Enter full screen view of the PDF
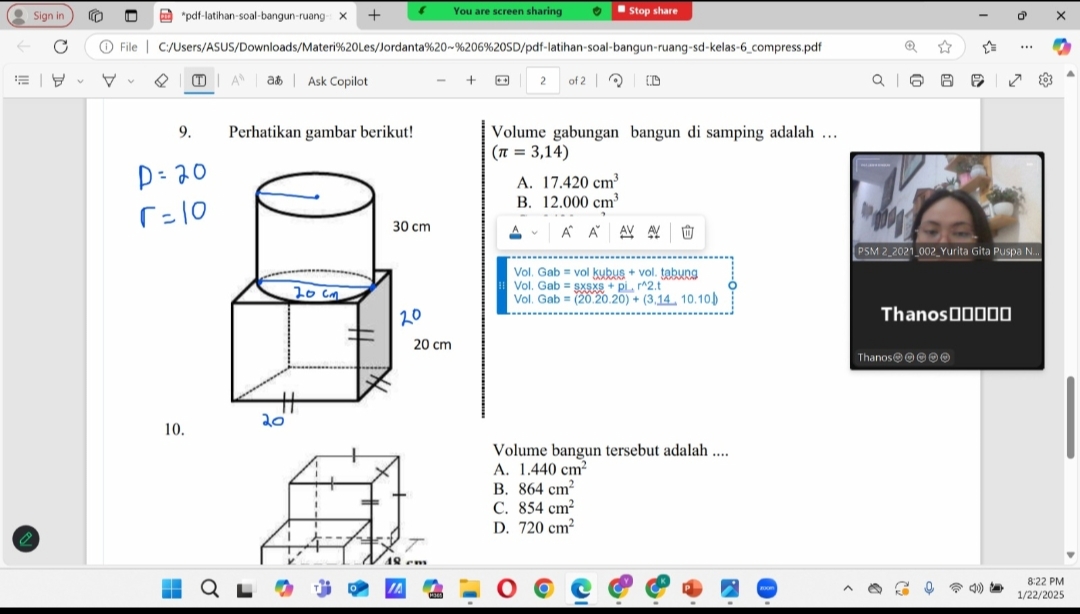This screenshot has height=614, width=1080. tap(1015, 81)
